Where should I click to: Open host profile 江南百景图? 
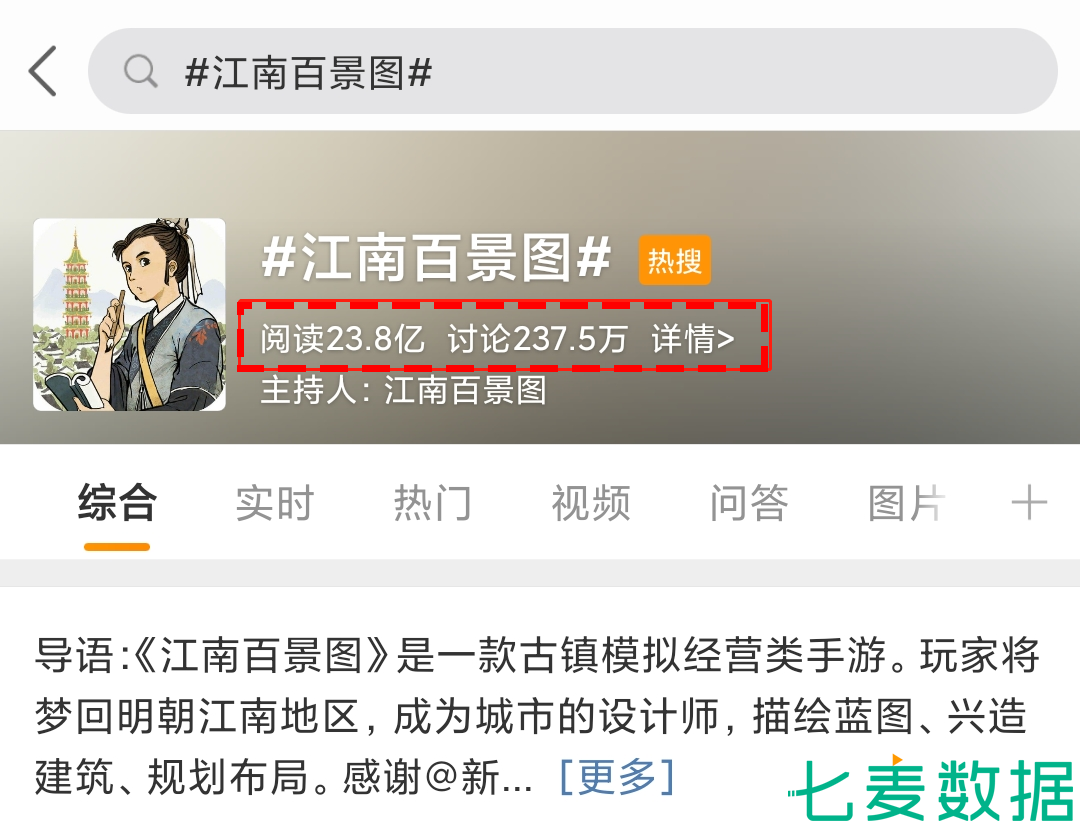tap(465, 390)
